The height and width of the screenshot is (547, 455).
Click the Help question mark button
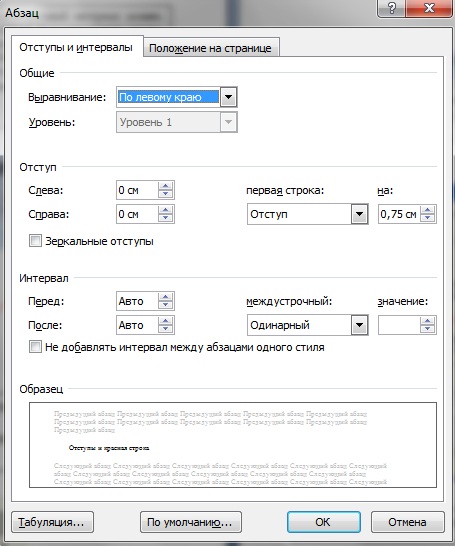392,8
